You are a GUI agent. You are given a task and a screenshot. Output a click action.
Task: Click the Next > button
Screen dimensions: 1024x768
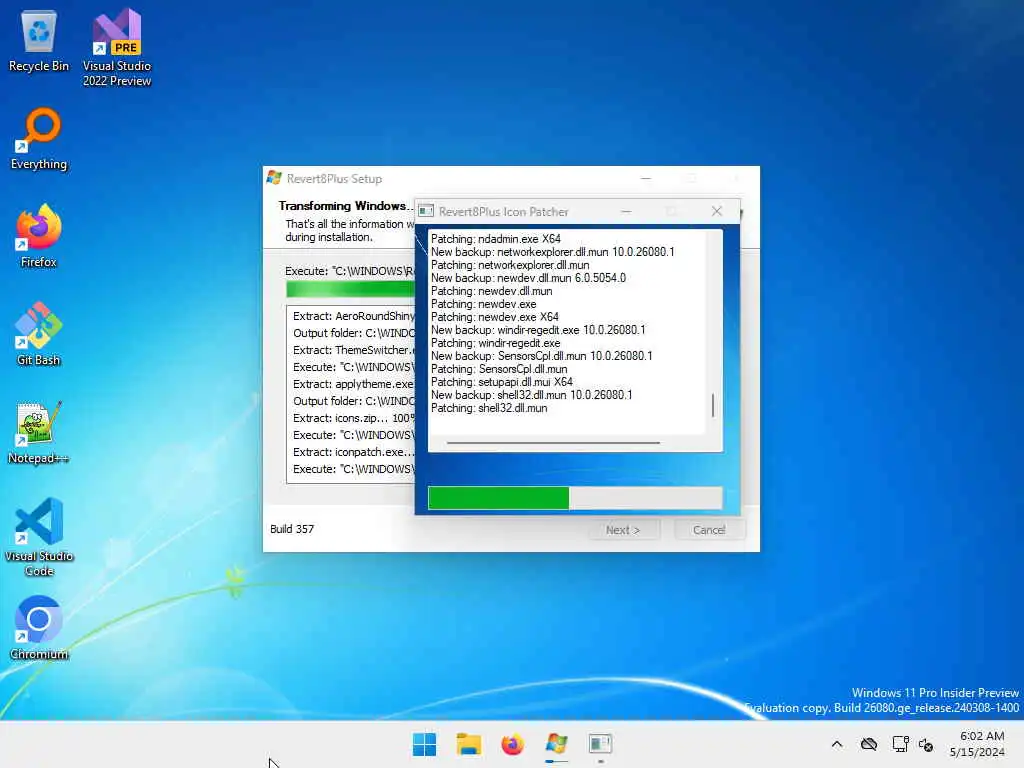click(623, 530)
